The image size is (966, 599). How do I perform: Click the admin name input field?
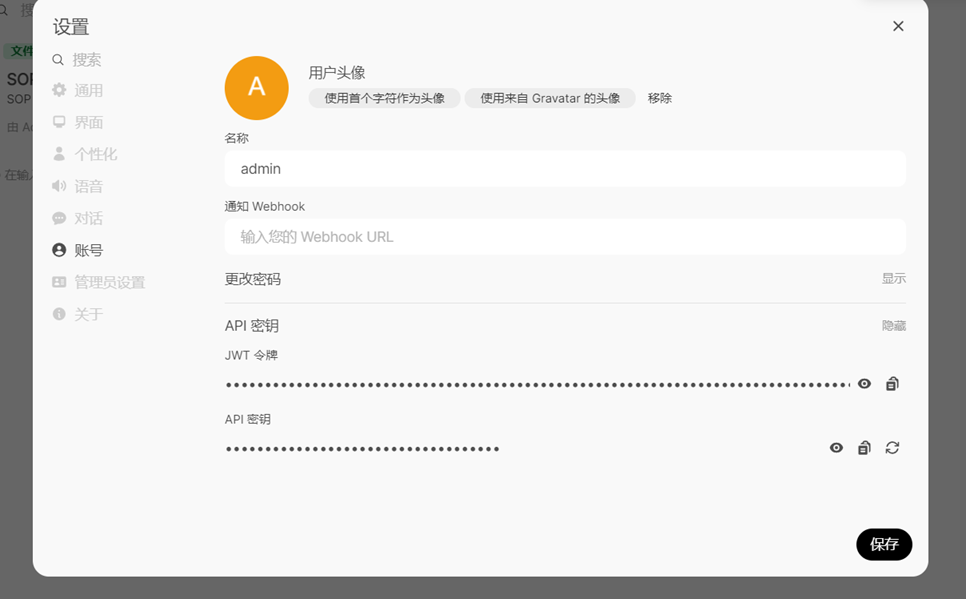564,168
